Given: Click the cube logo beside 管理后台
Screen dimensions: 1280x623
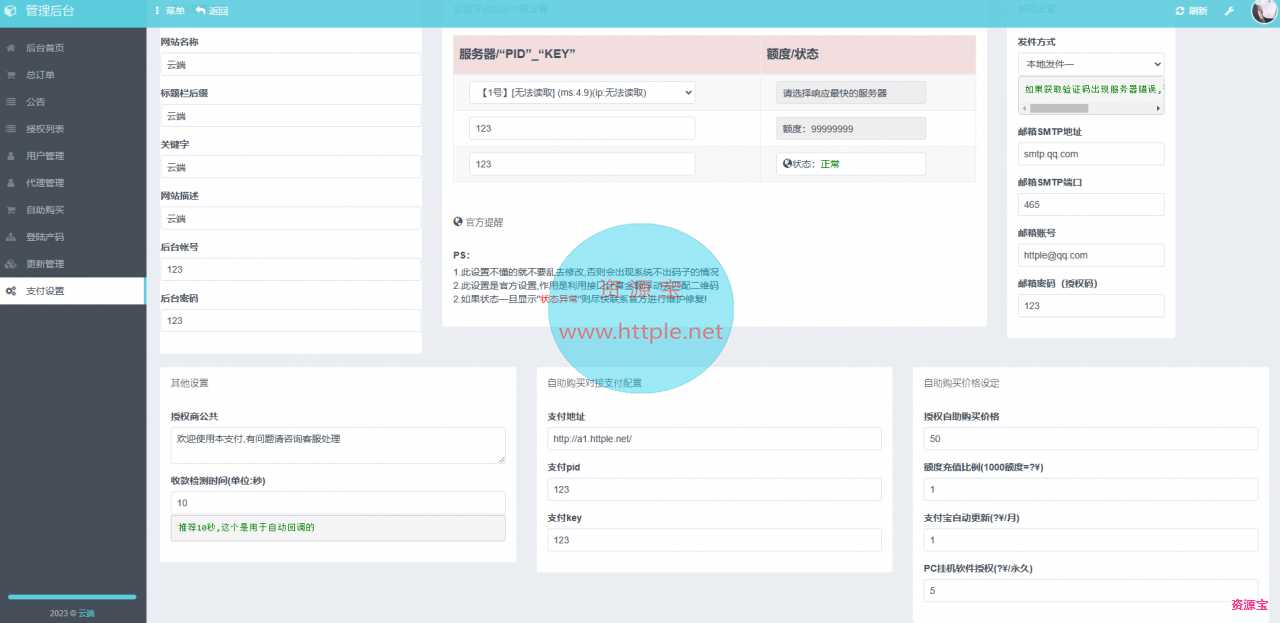Looking at the screenshot, I should click(x=11, y=11).
